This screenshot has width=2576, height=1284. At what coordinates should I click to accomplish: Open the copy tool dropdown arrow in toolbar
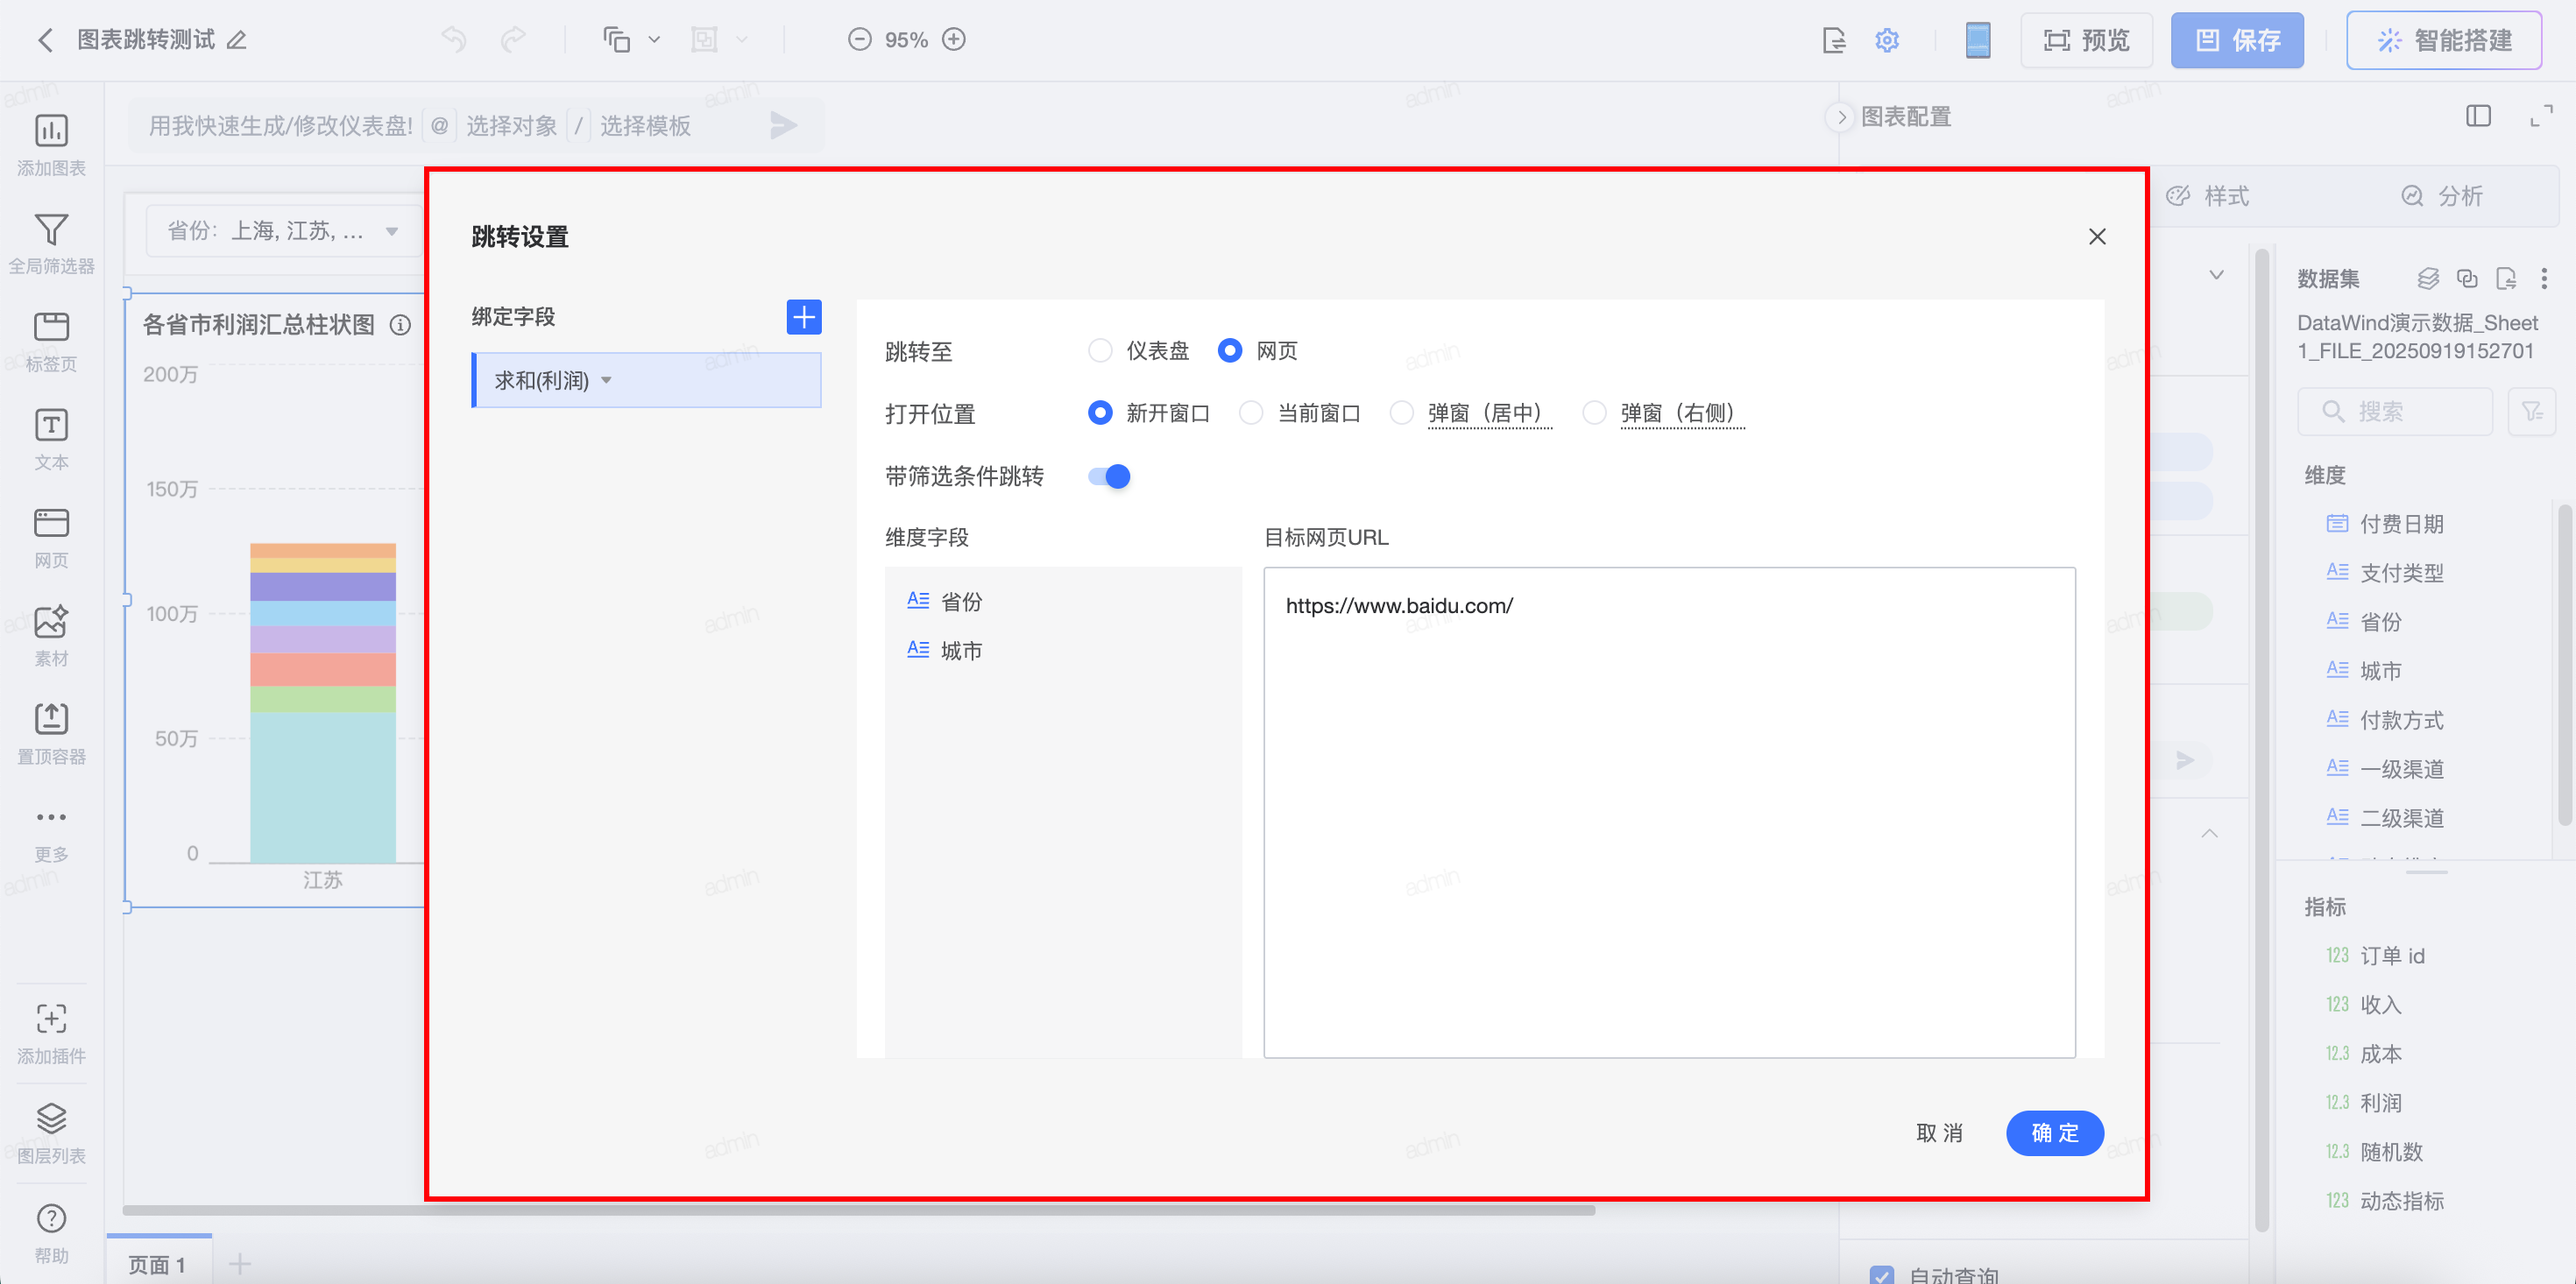pos(654,40)
